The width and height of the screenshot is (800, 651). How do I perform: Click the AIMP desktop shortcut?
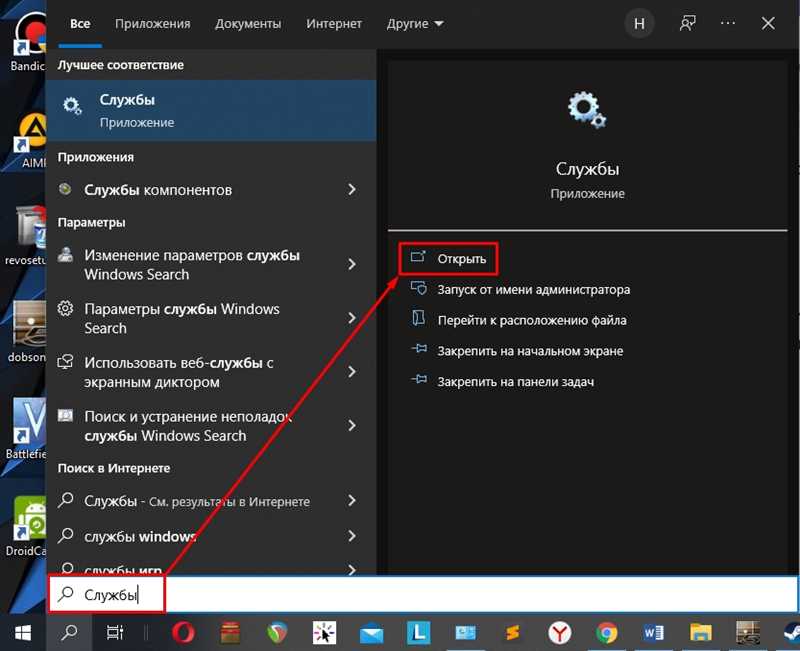pyautogui.click(x=31, y=140)
